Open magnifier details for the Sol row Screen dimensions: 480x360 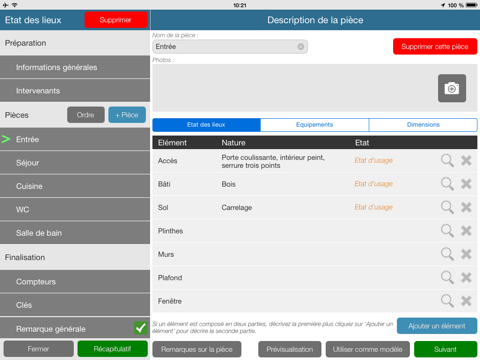[447, 207]
